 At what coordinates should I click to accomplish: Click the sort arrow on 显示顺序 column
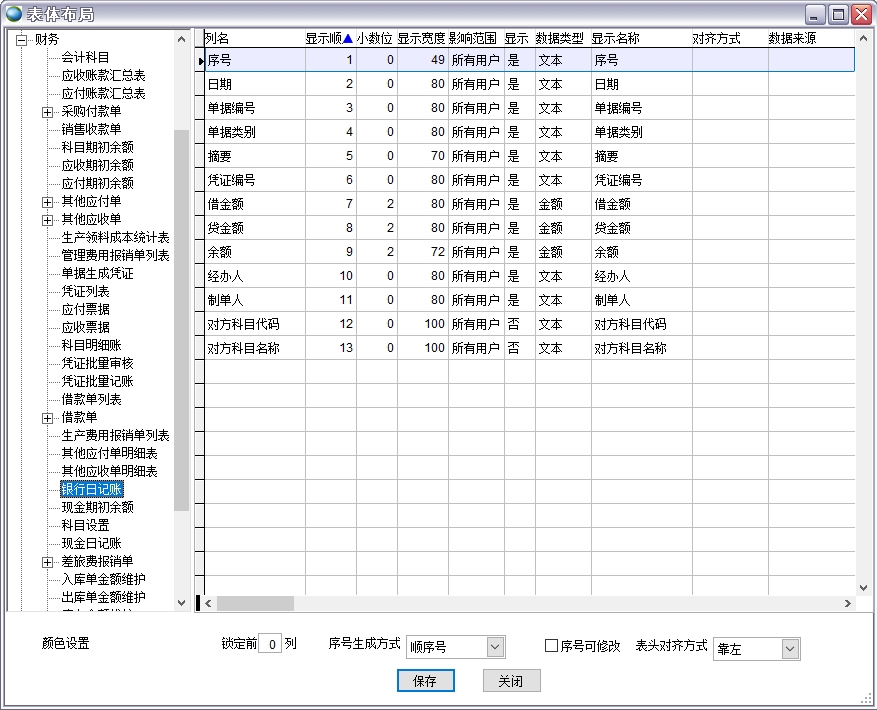click(x=348, y=39)
